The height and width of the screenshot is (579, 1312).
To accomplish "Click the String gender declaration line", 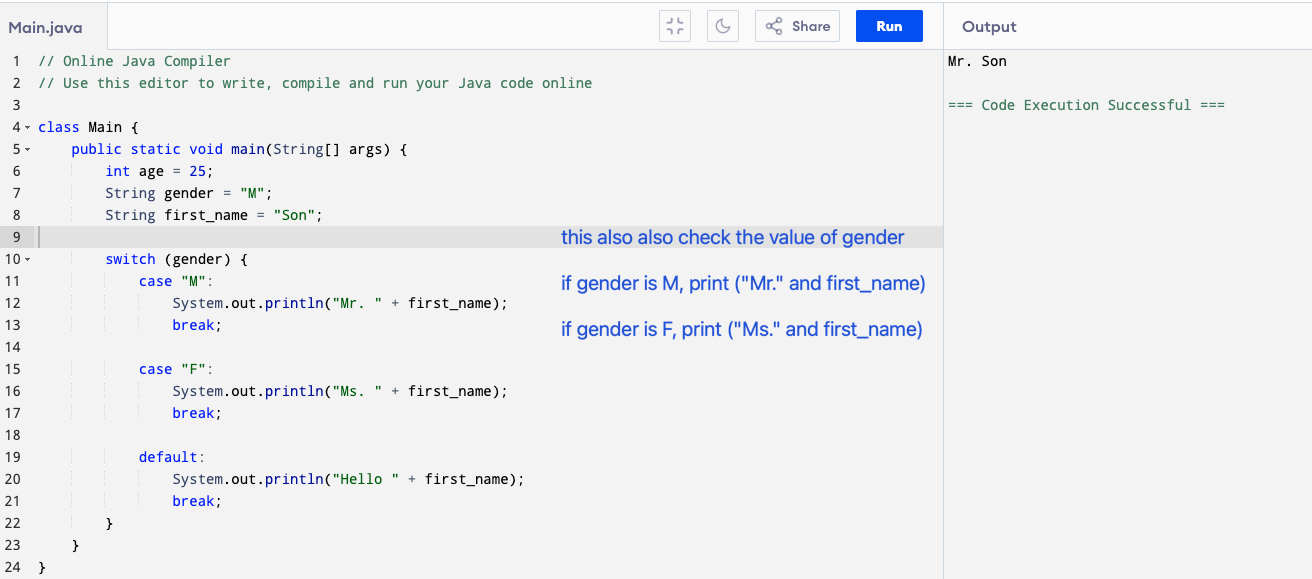I will [x=188, y=193].
